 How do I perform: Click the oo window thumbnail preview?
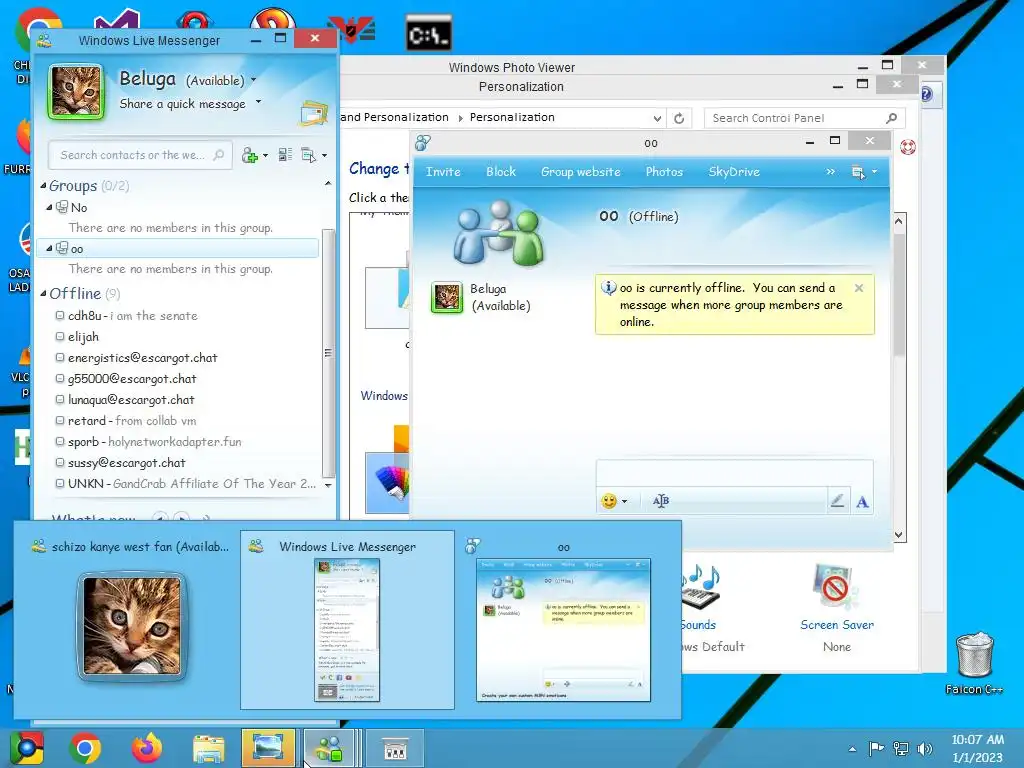click(x=563, y=630)
